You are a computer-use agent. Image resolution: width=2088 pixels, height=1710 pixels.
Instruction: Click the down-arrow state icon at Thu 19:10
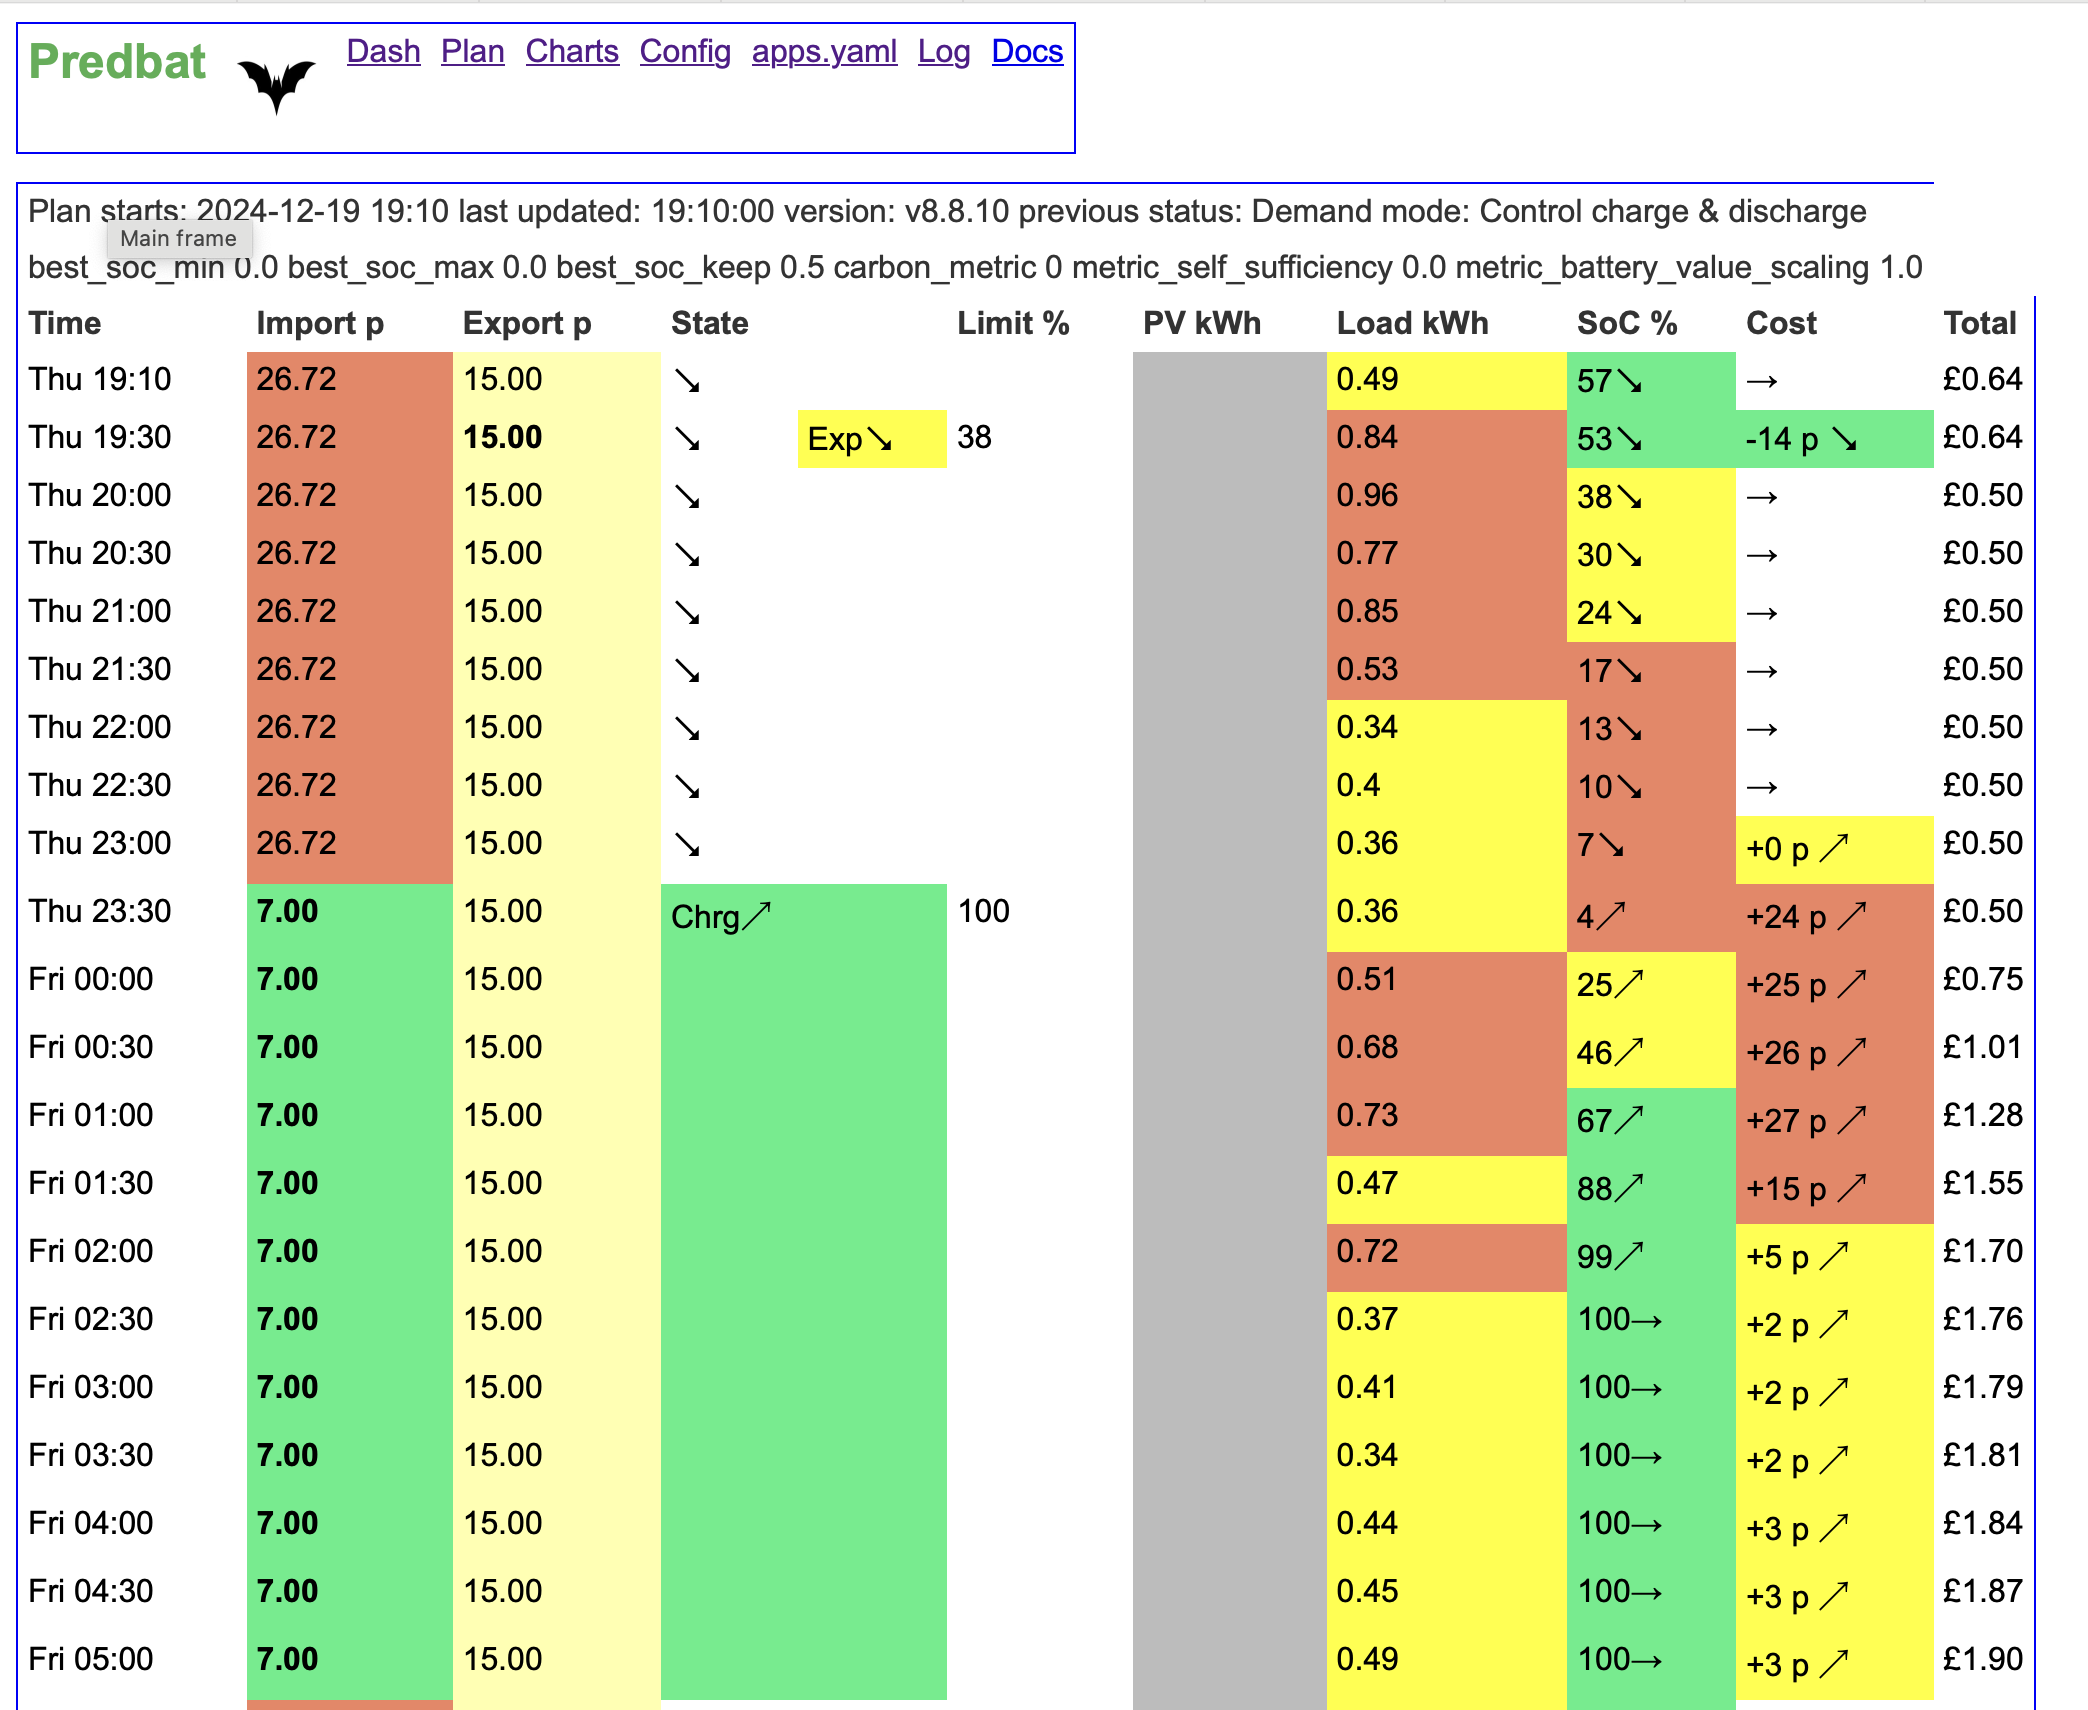(687, 381)
